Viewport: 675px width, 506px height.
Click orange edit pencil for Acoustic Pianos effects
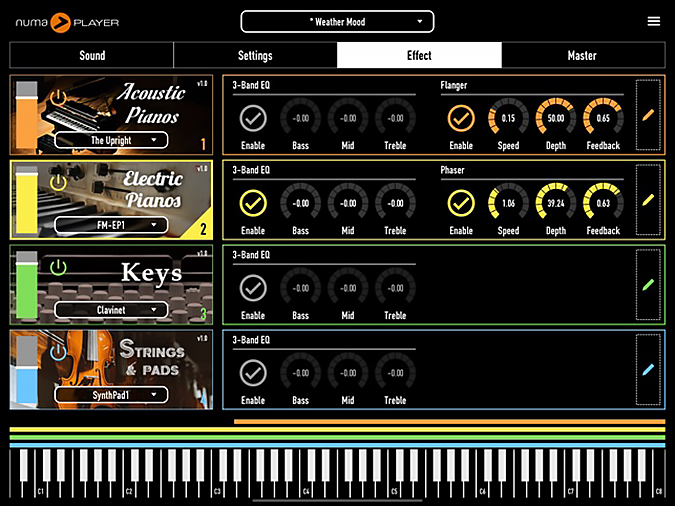(648, 115)
